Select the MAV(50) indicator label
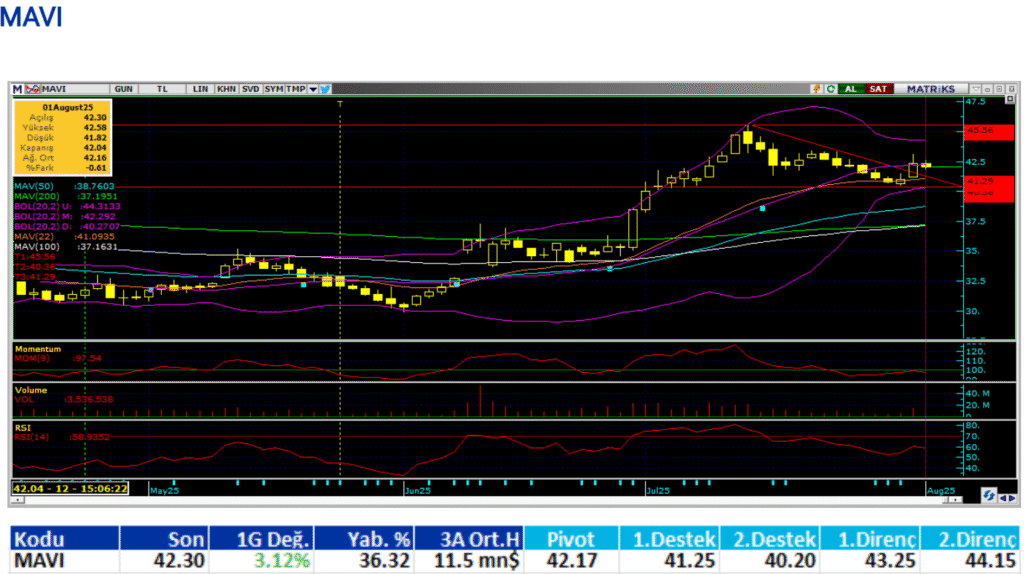 point(65,186)
